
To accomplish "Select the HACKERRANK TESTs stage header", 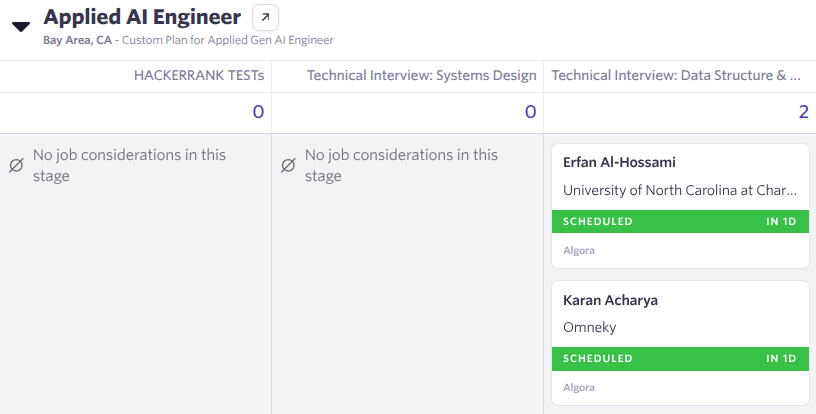I will (199, 75).
